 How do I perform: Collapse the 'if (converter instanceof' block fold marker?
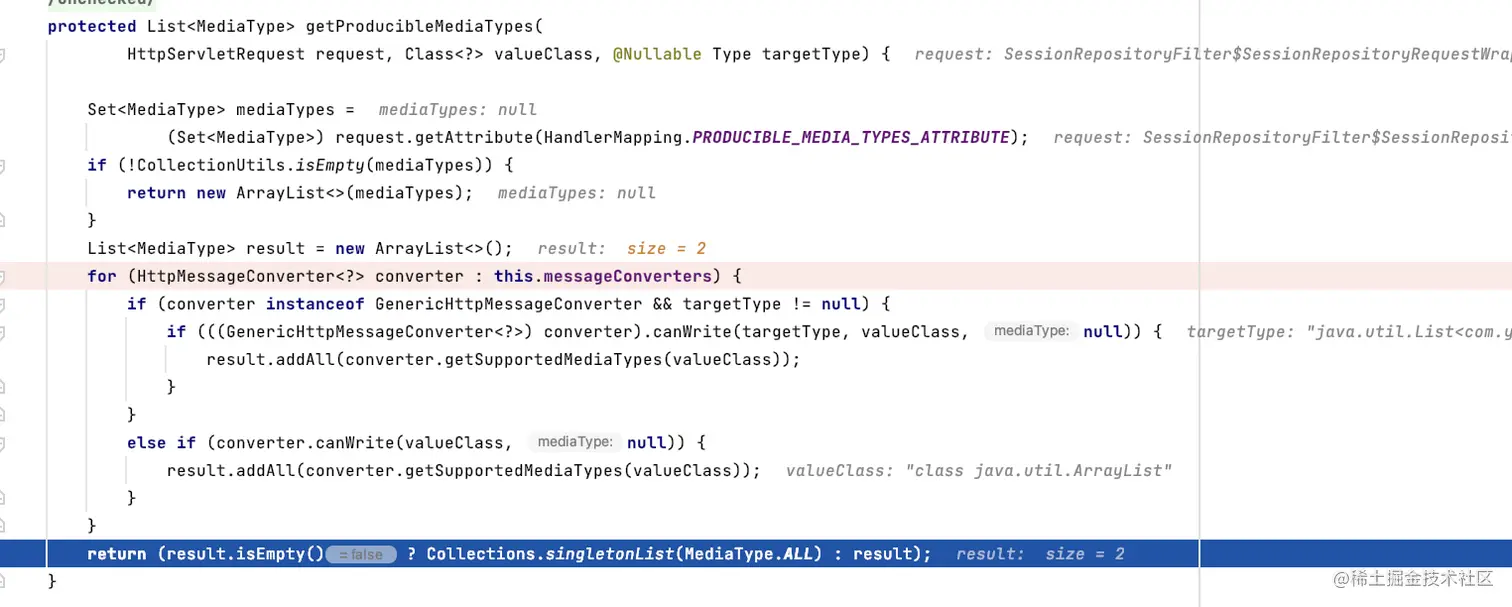(x=2, y=304)
